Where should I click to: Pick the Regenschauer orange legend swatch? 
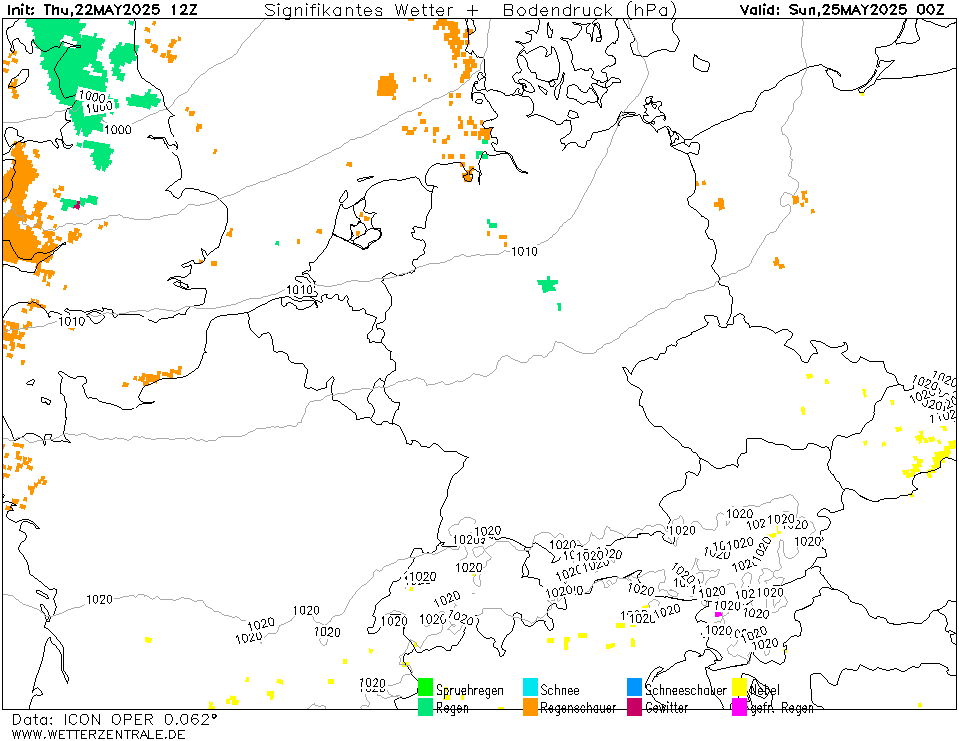tap(530, 707)
